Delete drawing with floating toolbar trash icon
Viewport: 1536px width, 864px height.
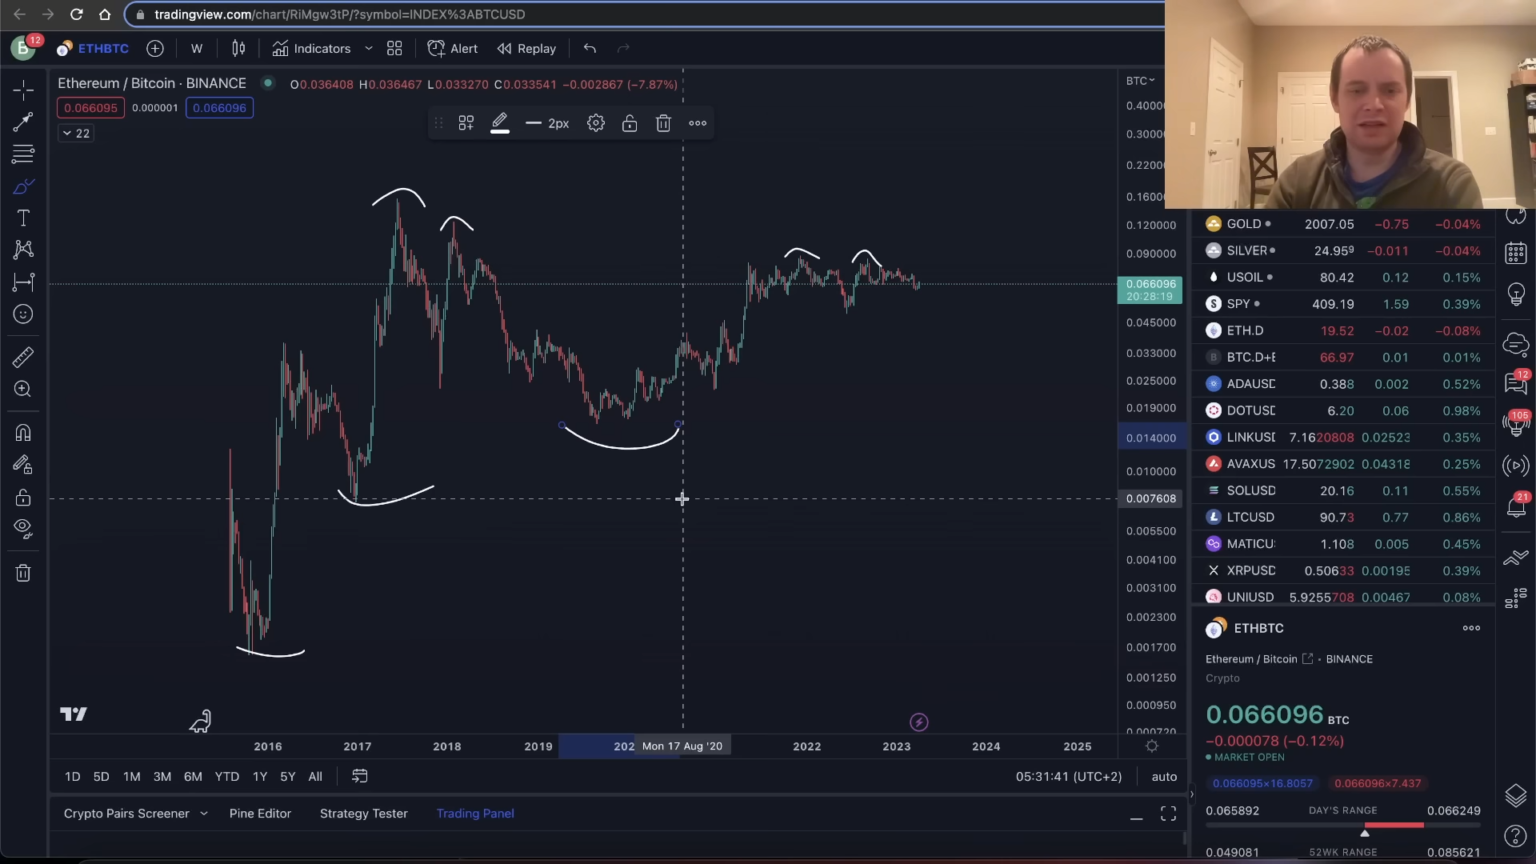tap(663, 123)
